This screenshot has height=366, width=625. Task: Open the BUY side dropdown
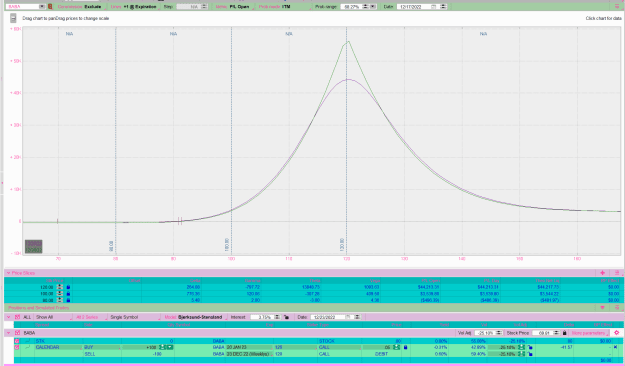pos(102,348)
